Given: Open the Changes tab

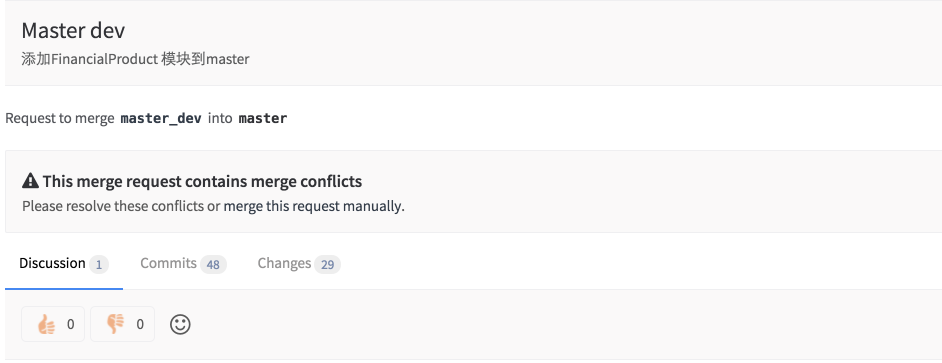Looking at the screenshot, I should (299, 264).
